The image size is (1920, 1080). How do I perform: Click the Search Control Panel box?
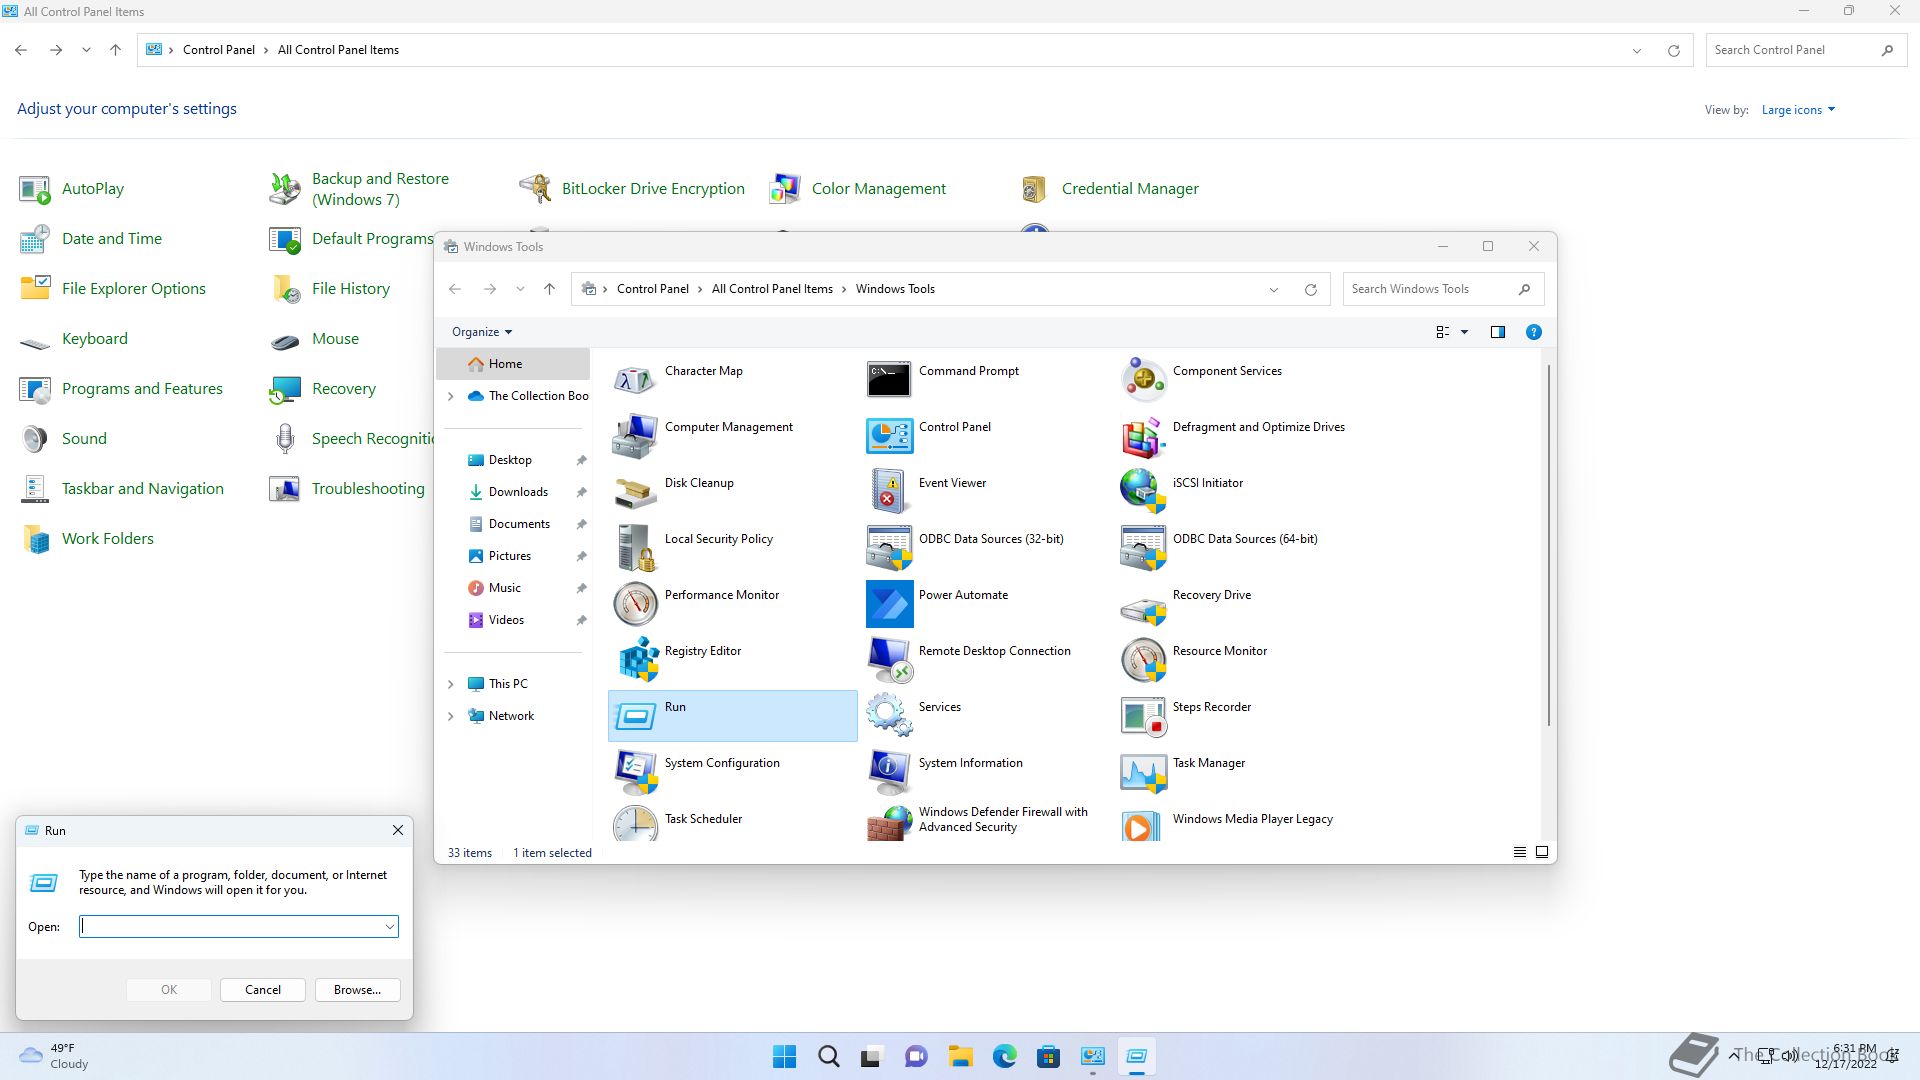(1804, 50)
